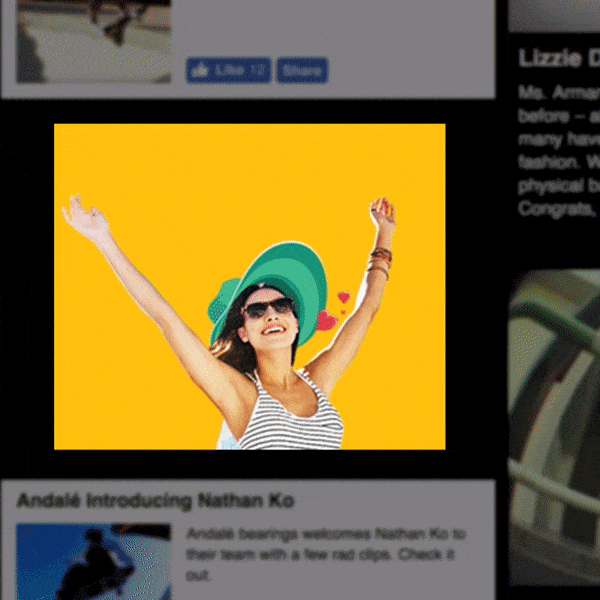Viewport: 600px width, 600px height.
Task: Click the Facebook Share button
Action: (x=302, y=70)
